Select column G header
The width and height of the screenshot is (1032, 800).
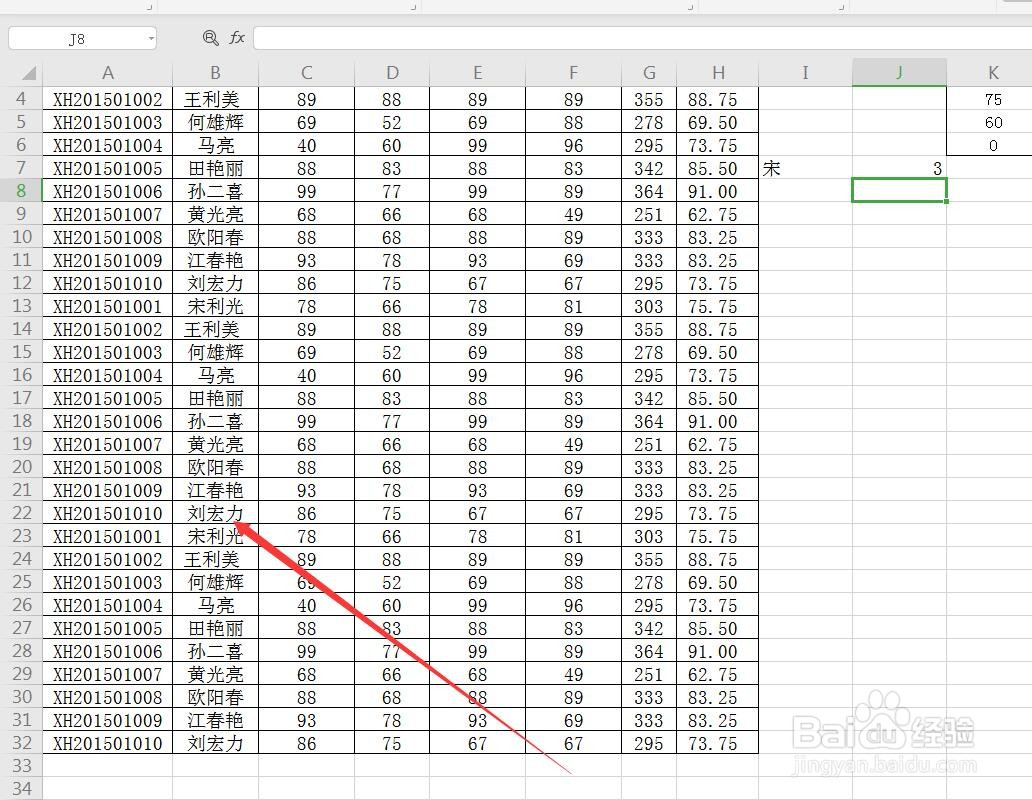(x=649, y=72)
